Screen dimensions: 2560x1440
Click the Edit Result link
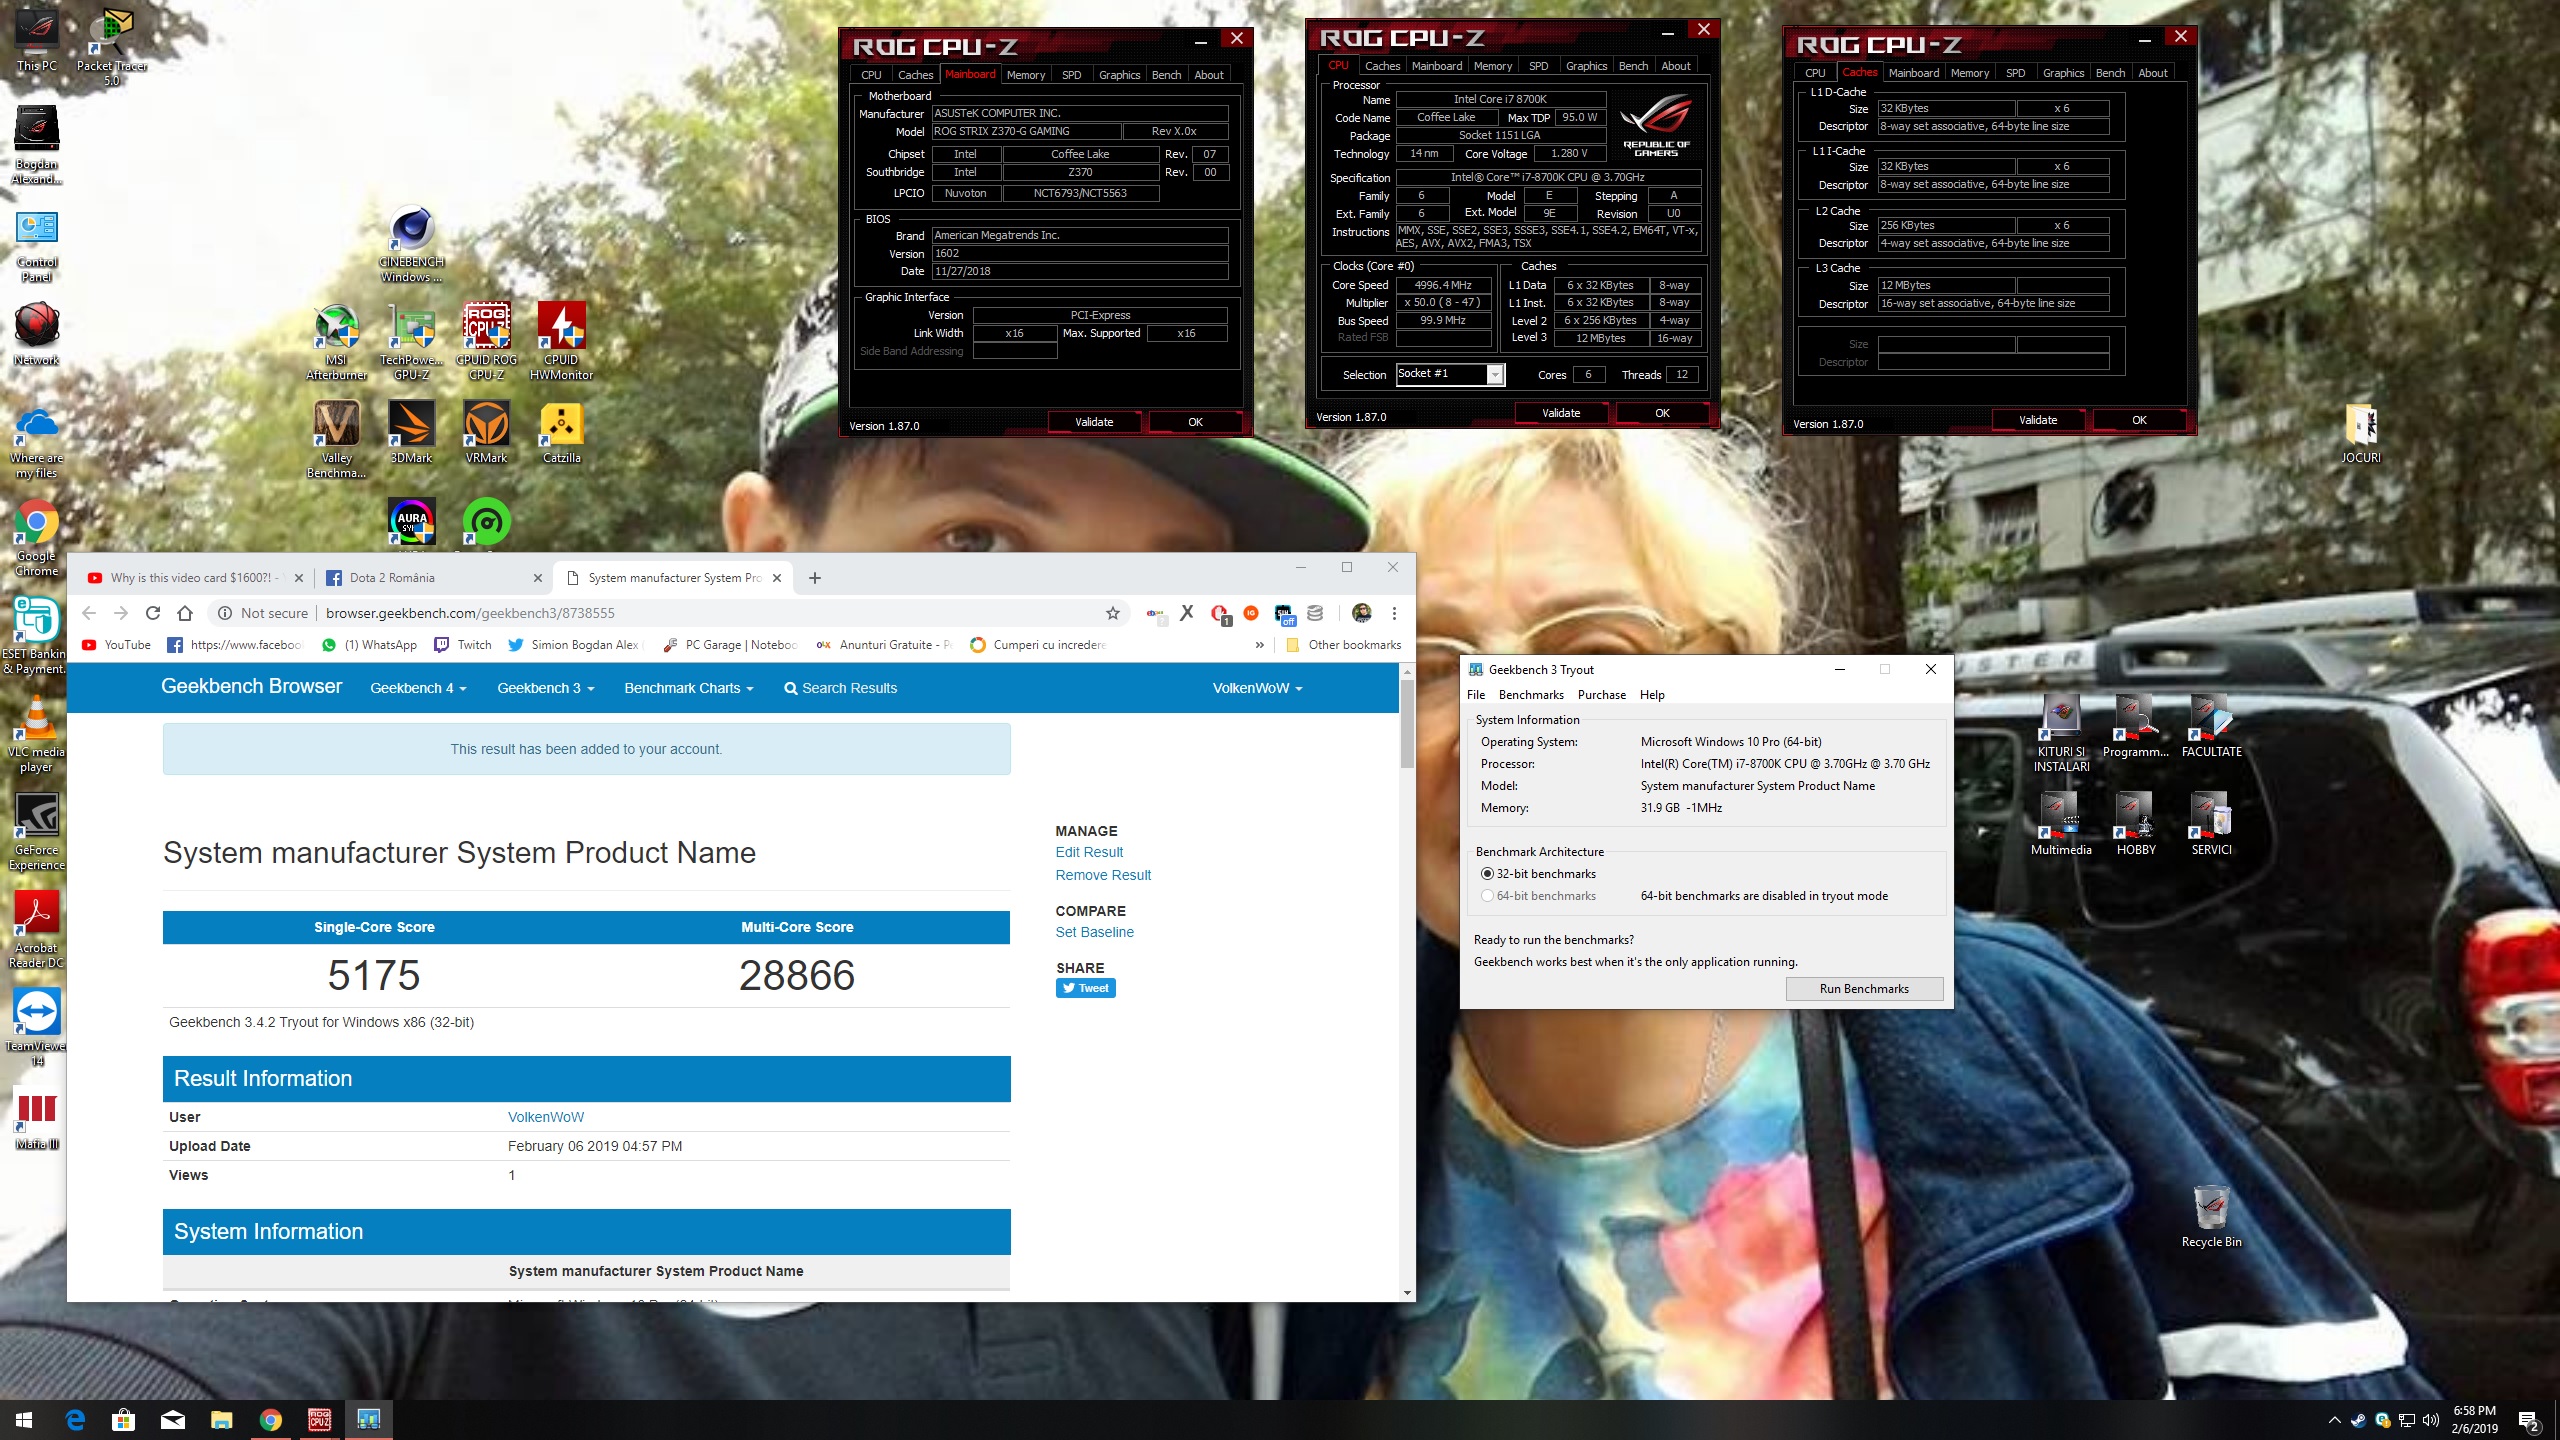(x=1089, y=852)
